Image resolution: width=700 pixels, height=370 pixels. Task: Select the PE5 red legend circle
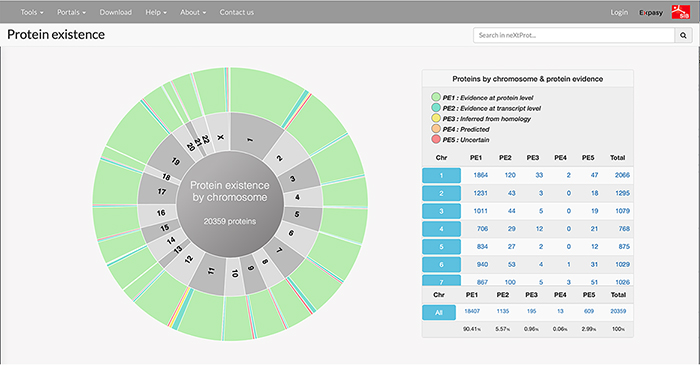436,139
